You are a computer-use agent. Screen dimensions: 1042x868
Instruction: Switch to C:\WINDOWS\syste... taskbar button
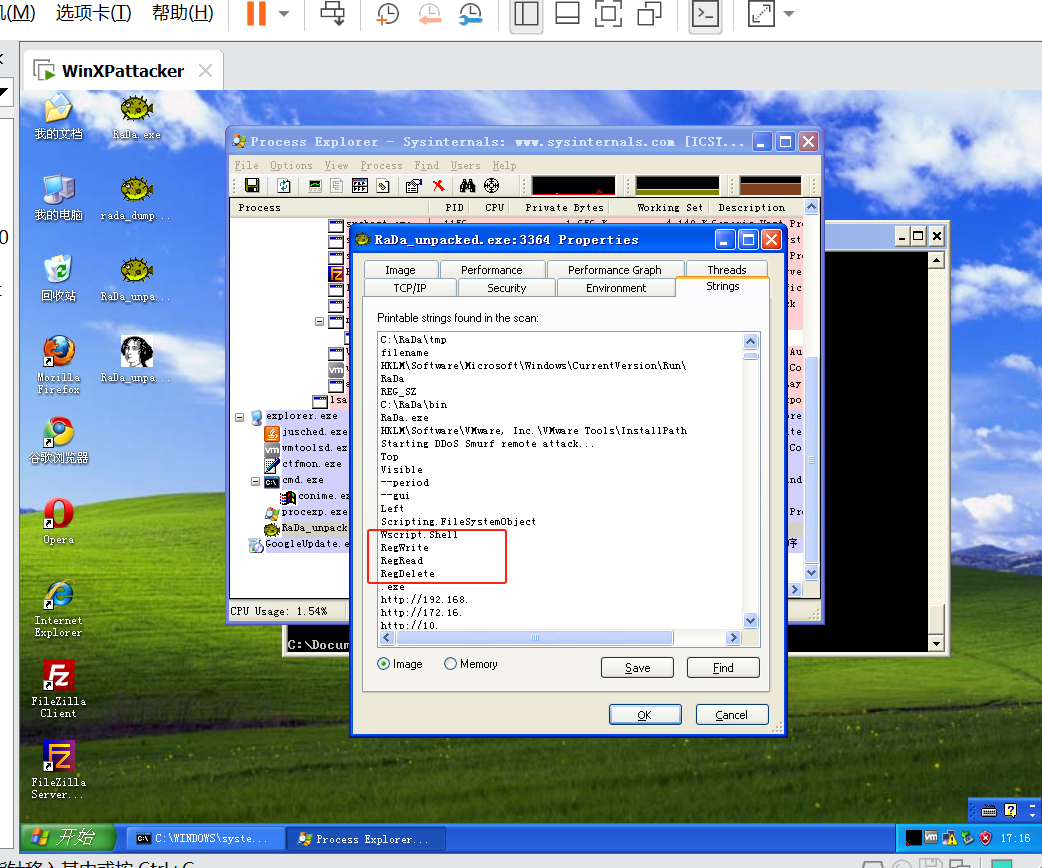[x=206, y=839]
